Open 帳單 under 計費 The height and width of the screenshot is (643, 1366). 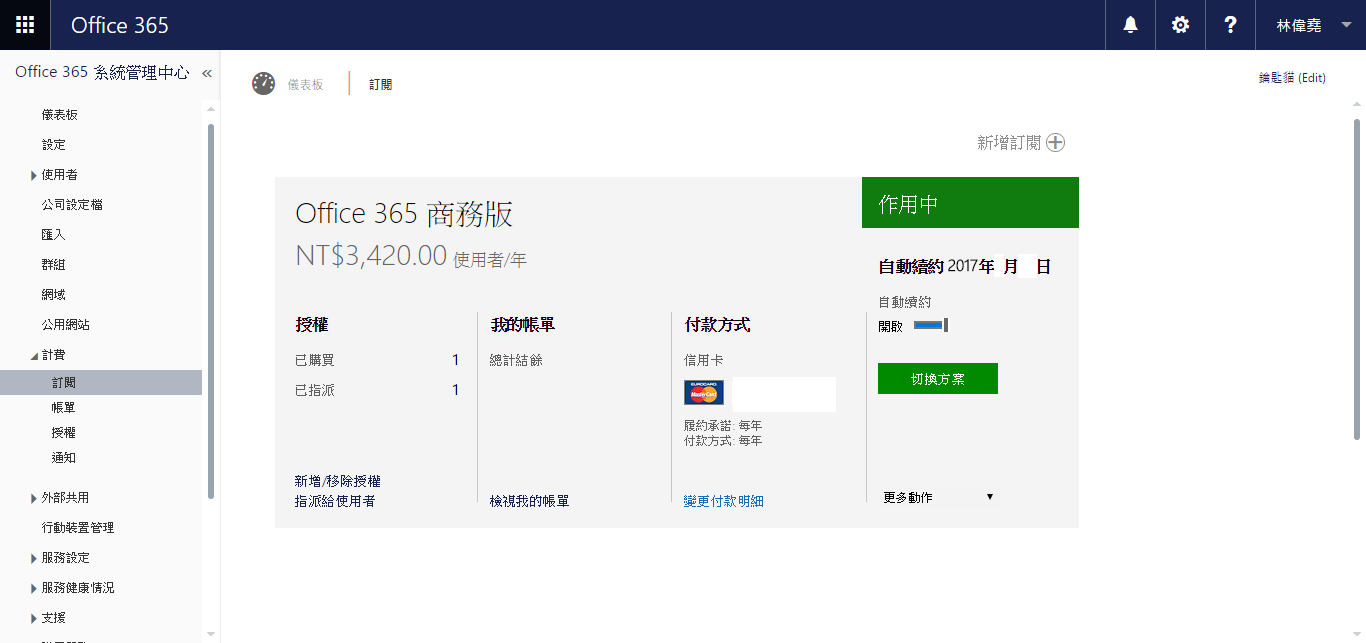click(64, 408)
